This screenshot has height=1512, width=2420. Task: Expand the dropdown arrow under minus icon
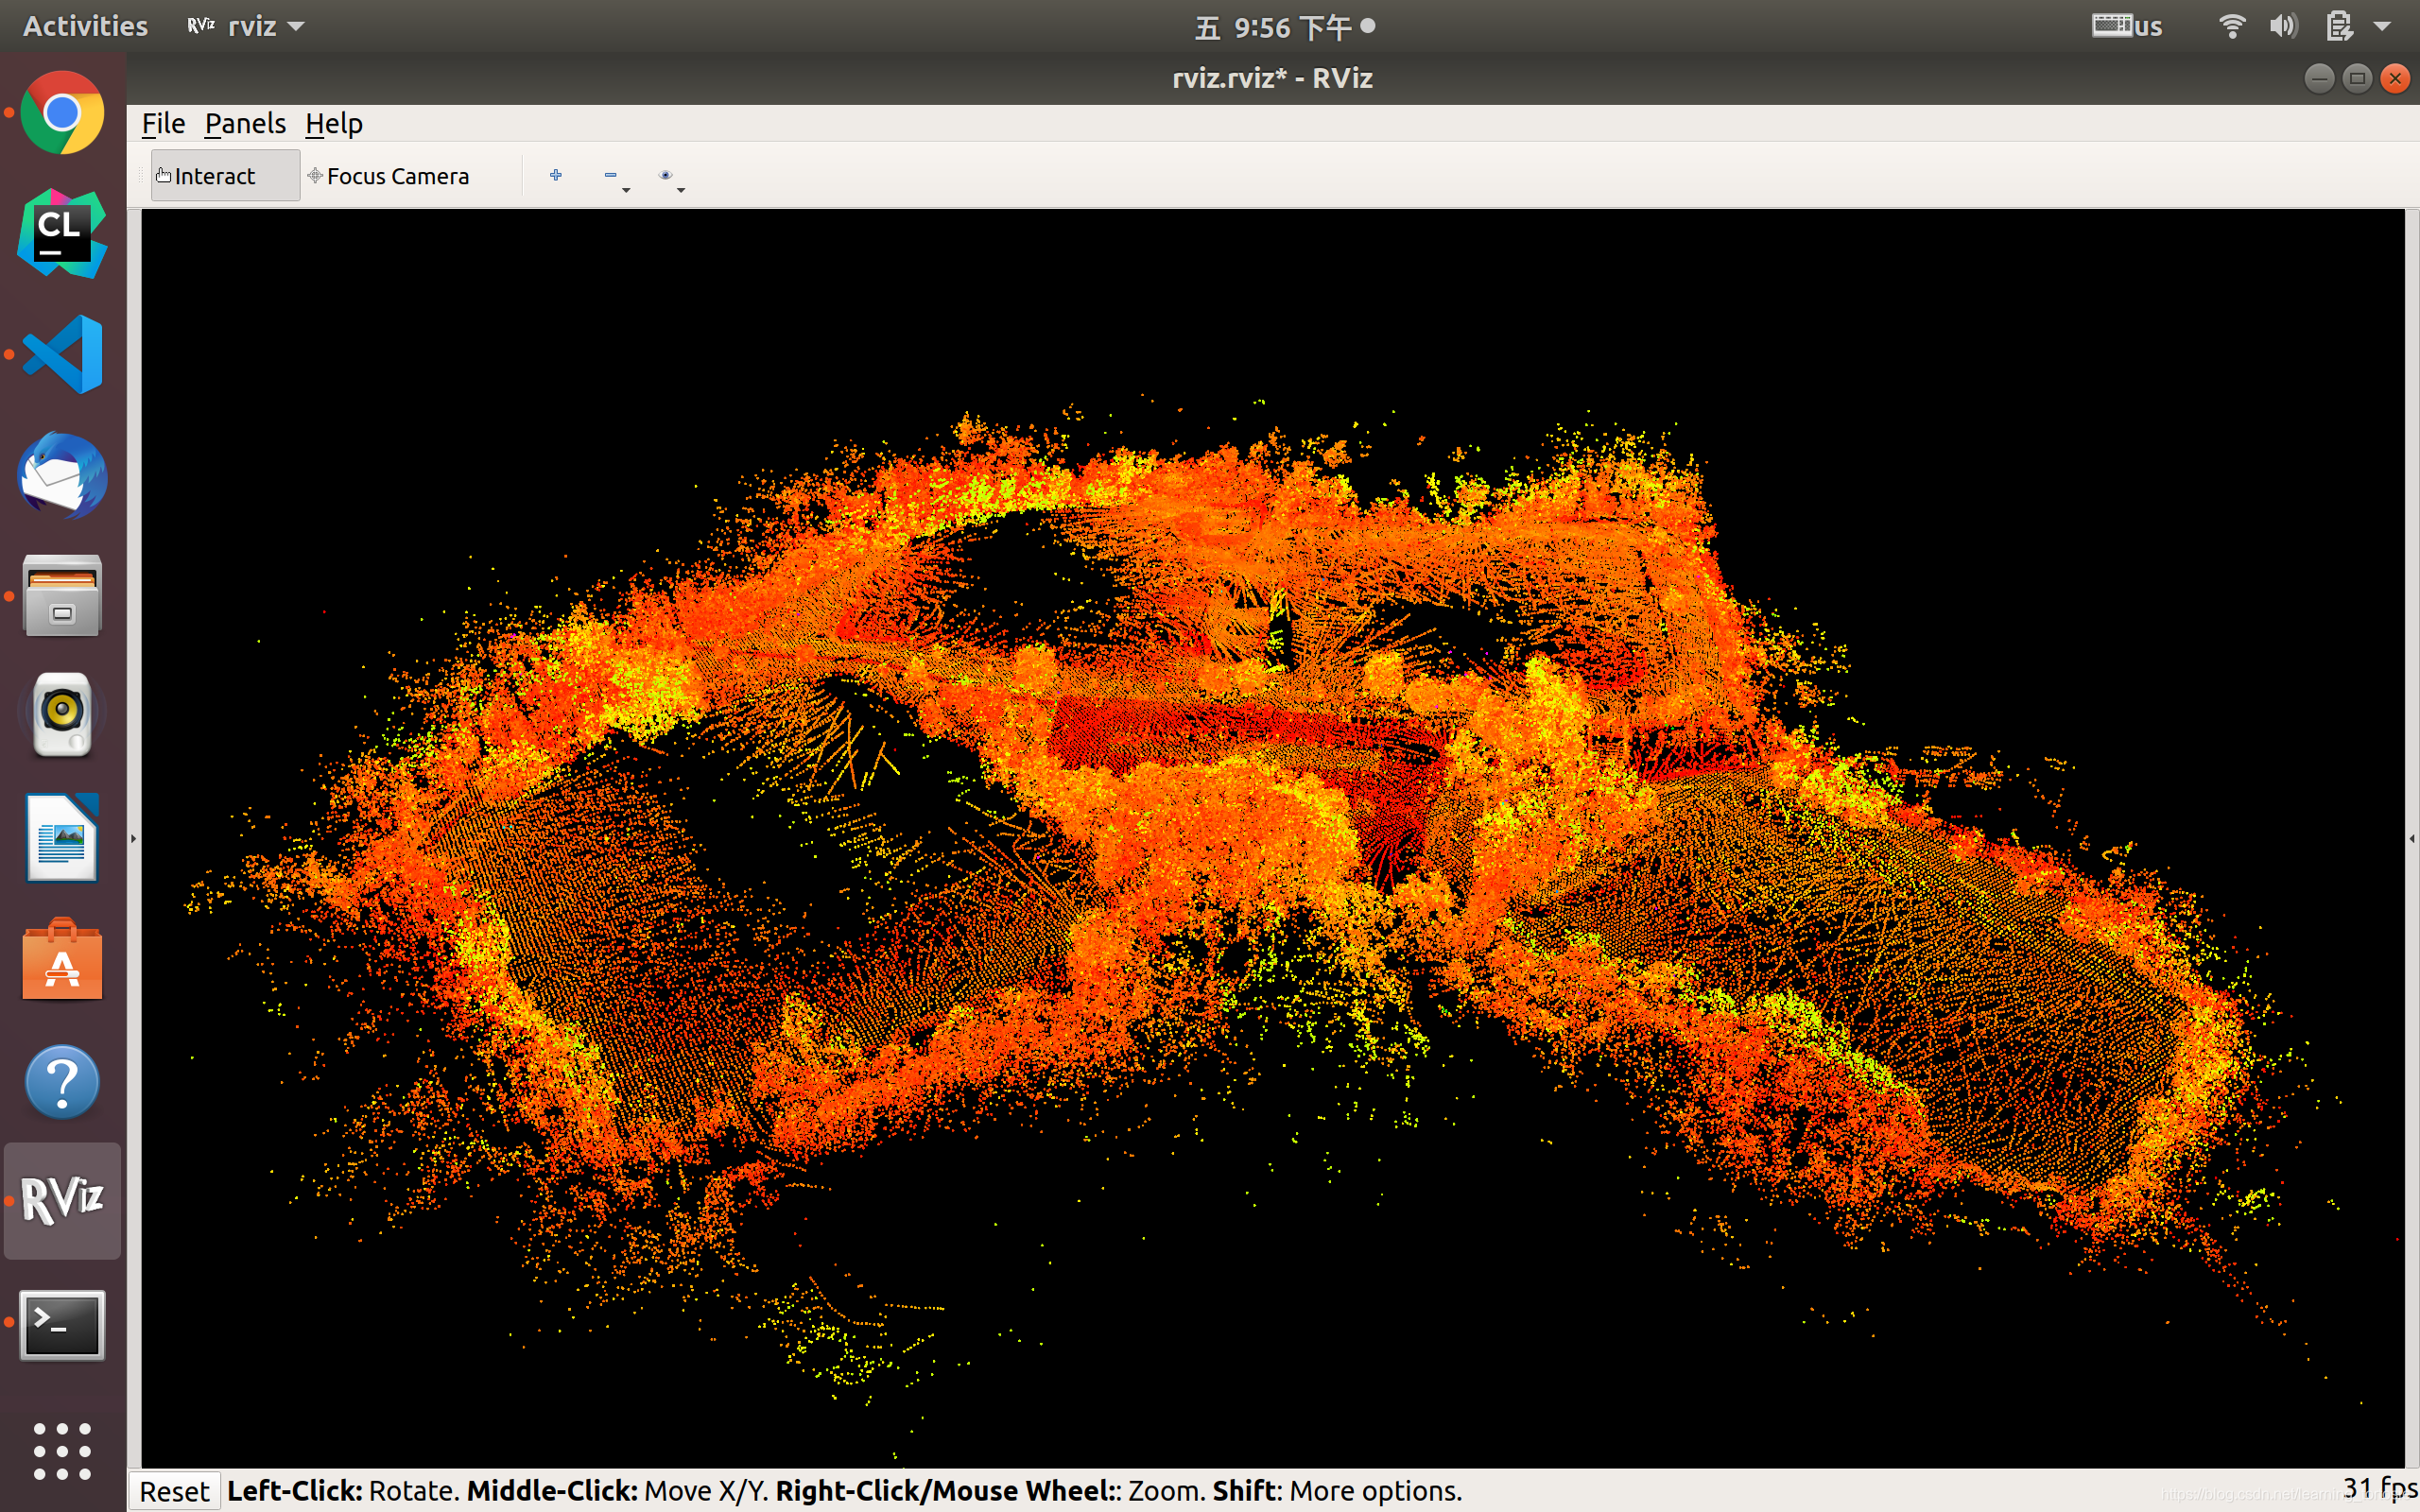click(x=626, y=190)
